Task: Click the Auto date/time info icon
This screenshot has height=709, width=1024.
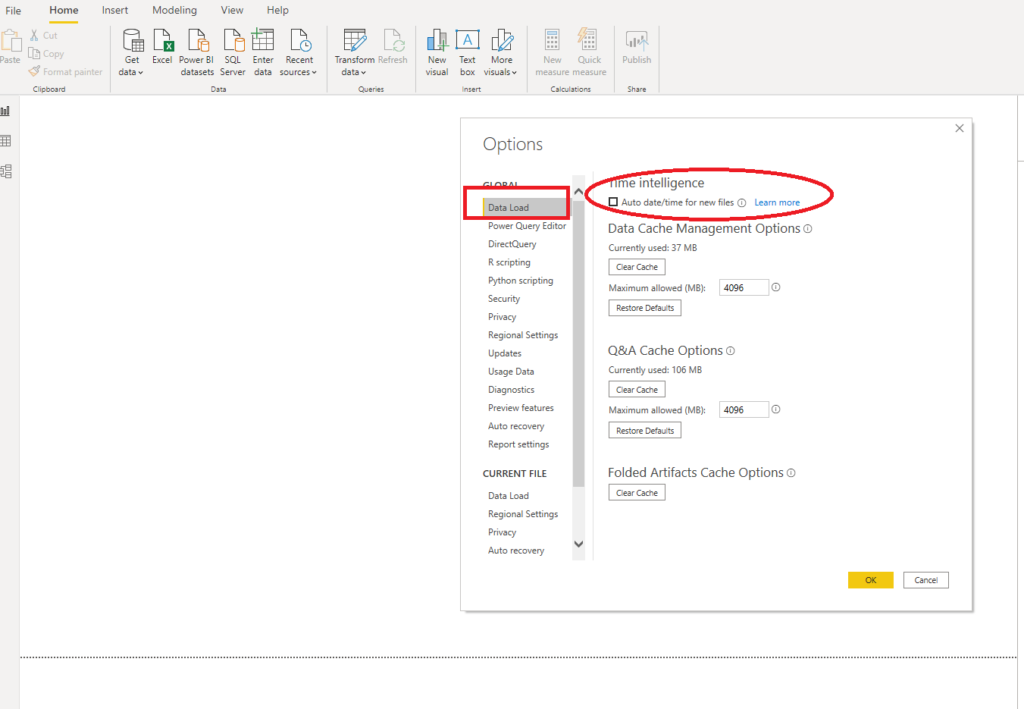Action: coord(742,203)
